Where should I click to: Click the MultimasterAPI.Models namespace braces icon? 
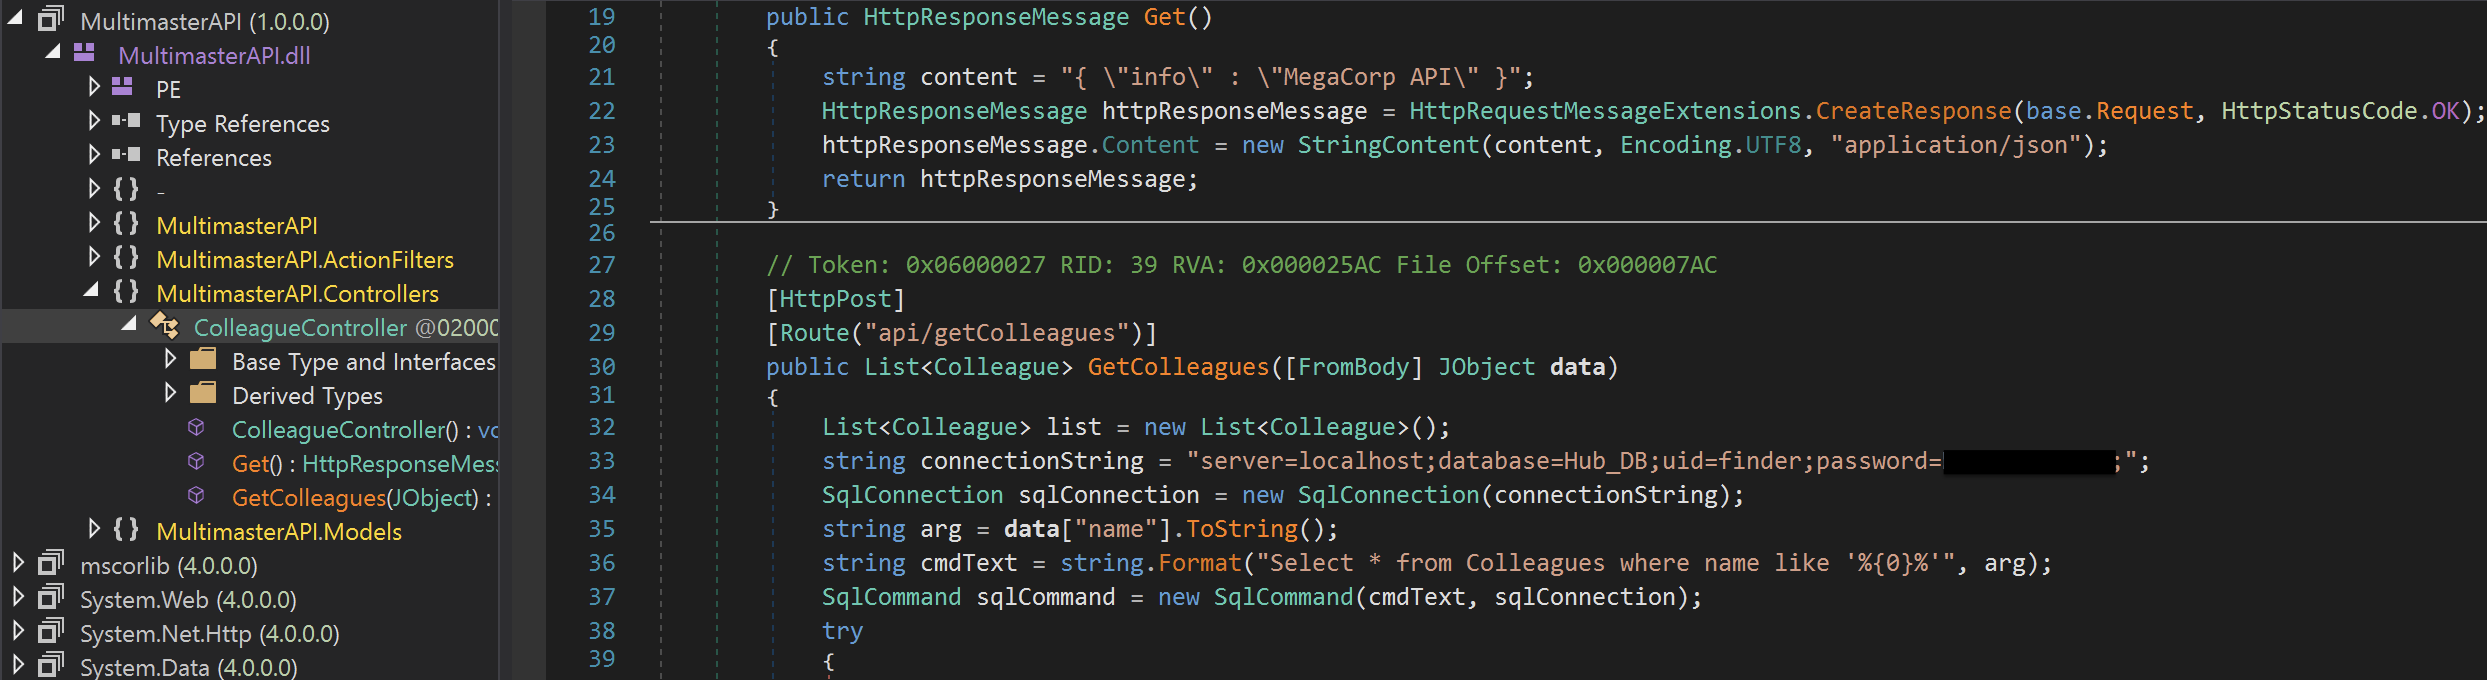pos(126,529)
